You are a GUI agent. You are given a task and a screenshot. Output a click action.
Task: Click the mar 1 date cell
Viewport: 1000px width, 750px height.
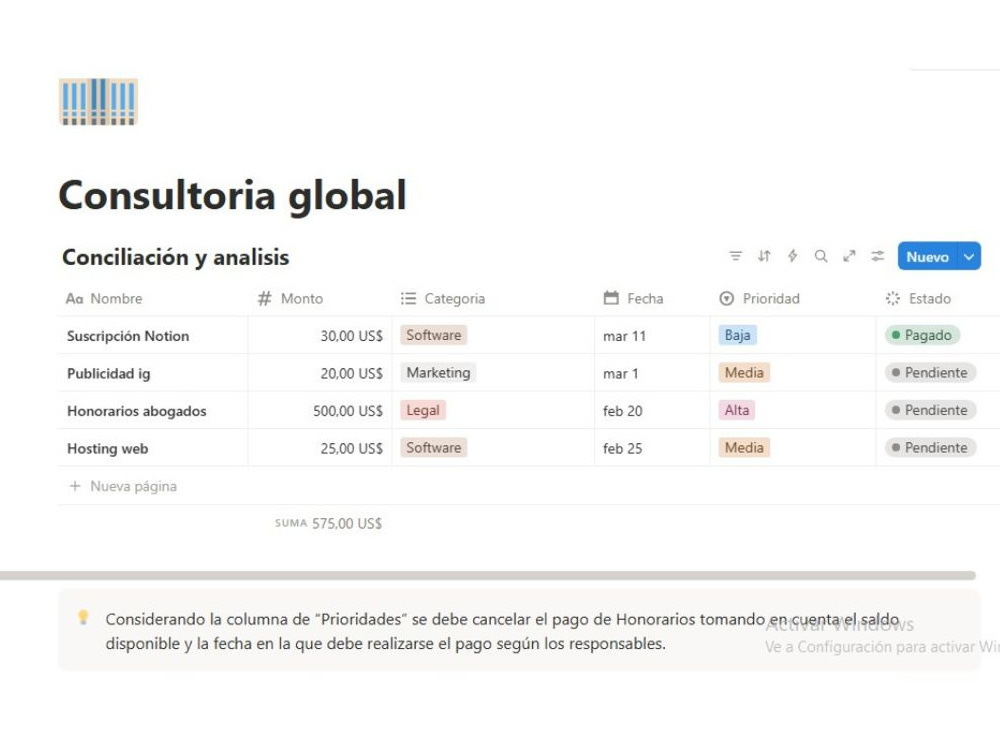click(652, 373)
